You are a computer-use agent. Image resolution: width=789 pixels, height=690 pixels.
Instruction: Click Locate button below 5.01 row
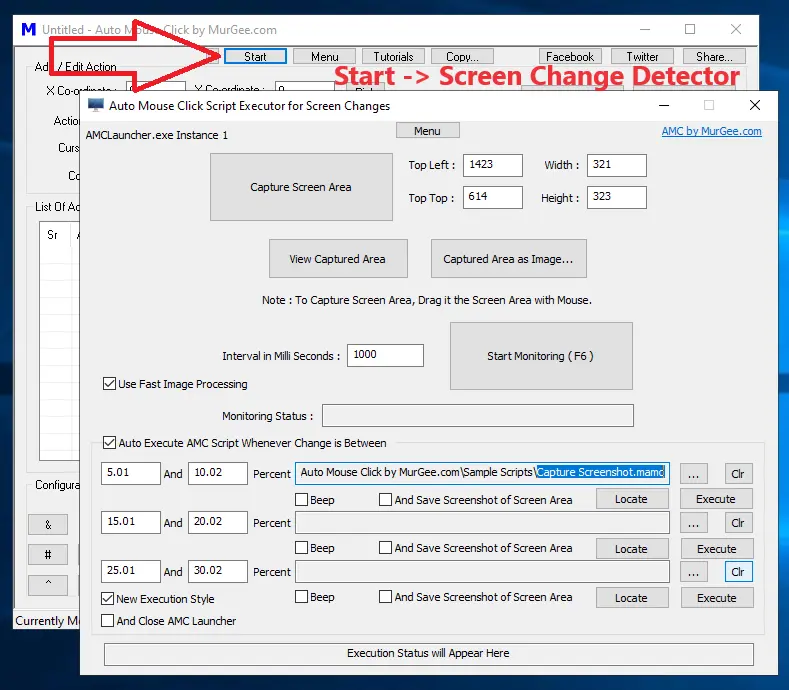point(632,499)
